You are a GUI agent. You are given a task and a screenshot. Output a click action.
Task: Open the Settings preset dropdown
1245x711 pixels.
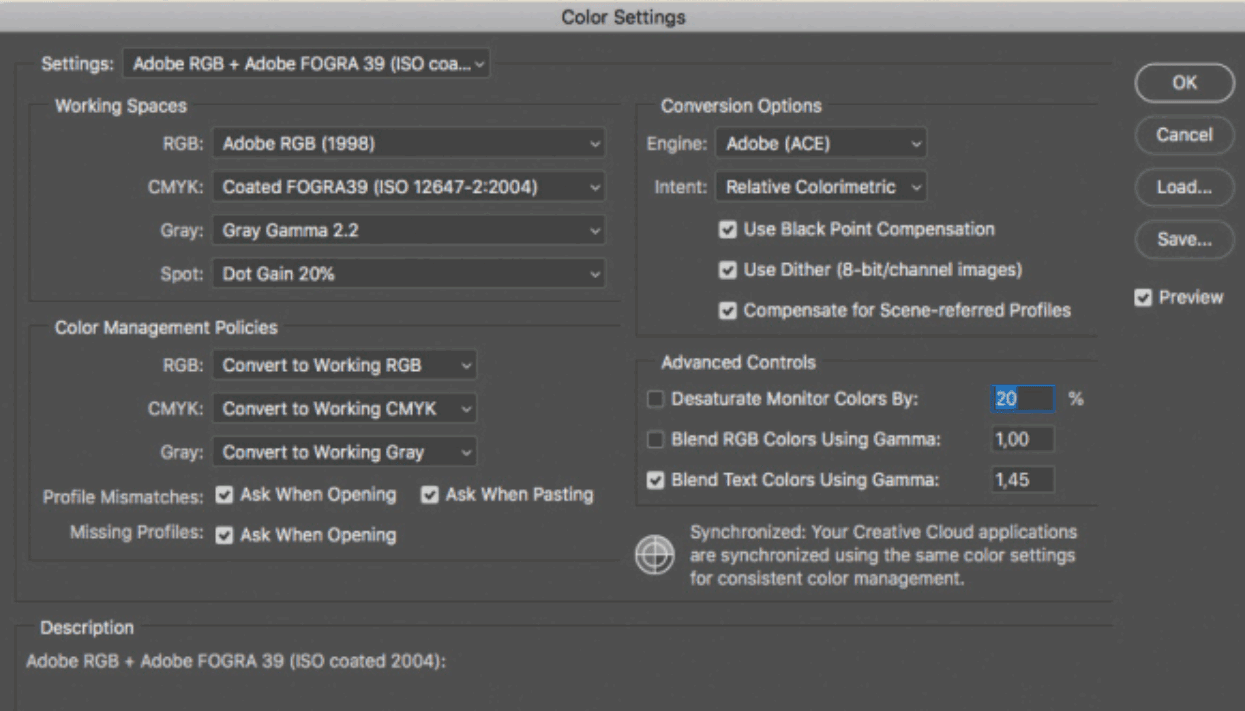tap(307, 65)
